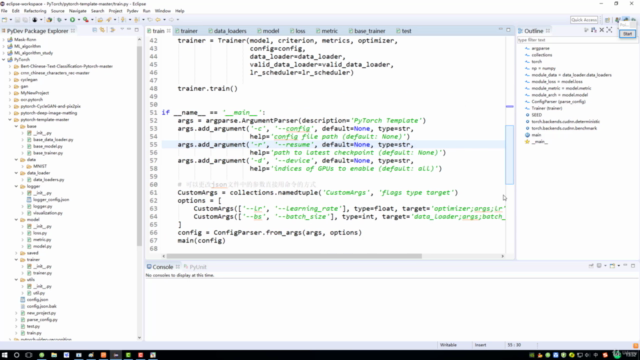This screenshot has height=360, width=640.
Task: Open the New file dropdown arrow
Action: coord(11,20)
